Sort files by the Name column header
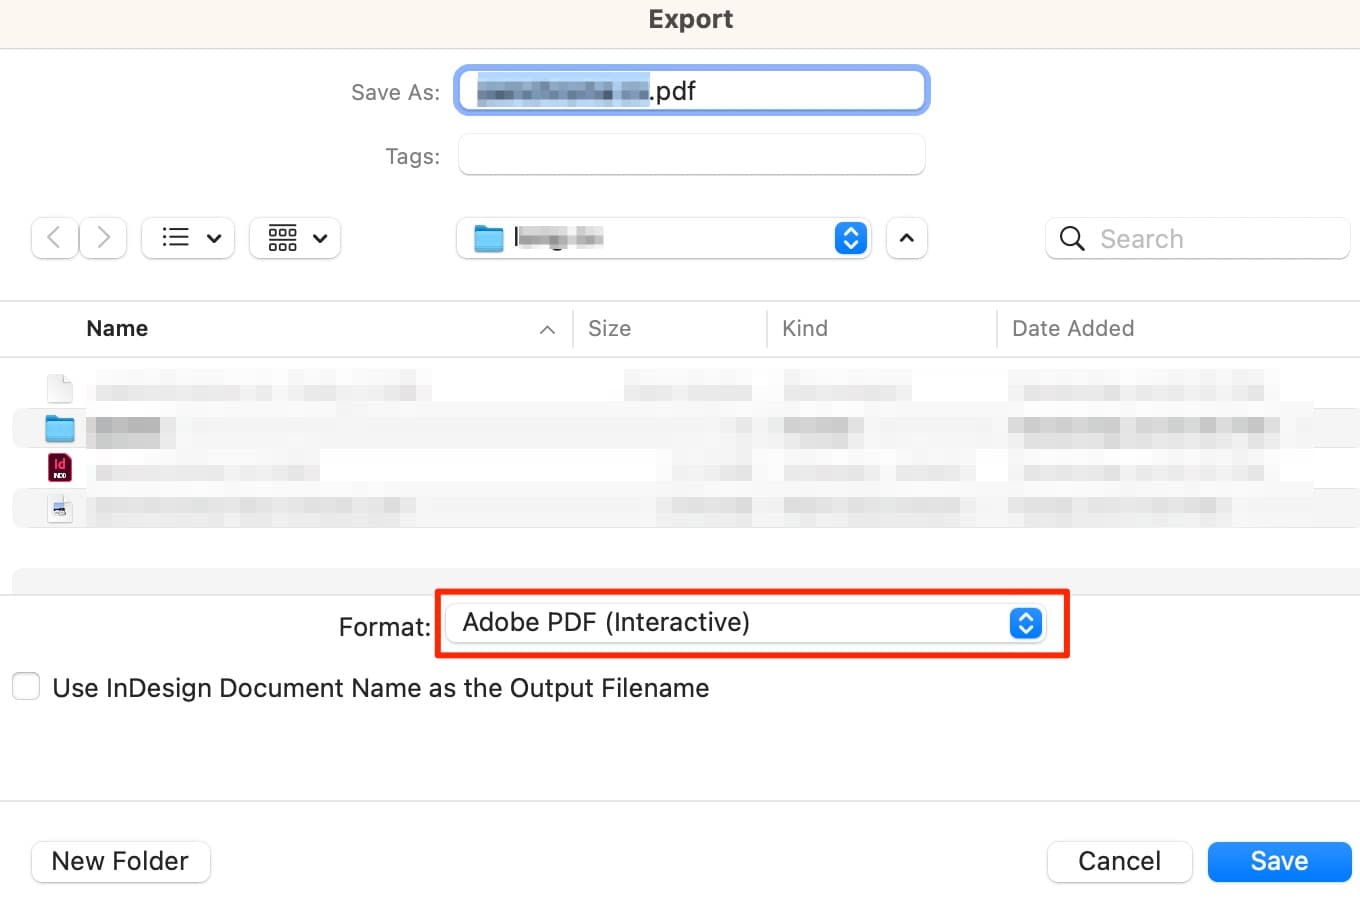Image resolution: width=1360 pixels, height=914 pixels. 117,328
